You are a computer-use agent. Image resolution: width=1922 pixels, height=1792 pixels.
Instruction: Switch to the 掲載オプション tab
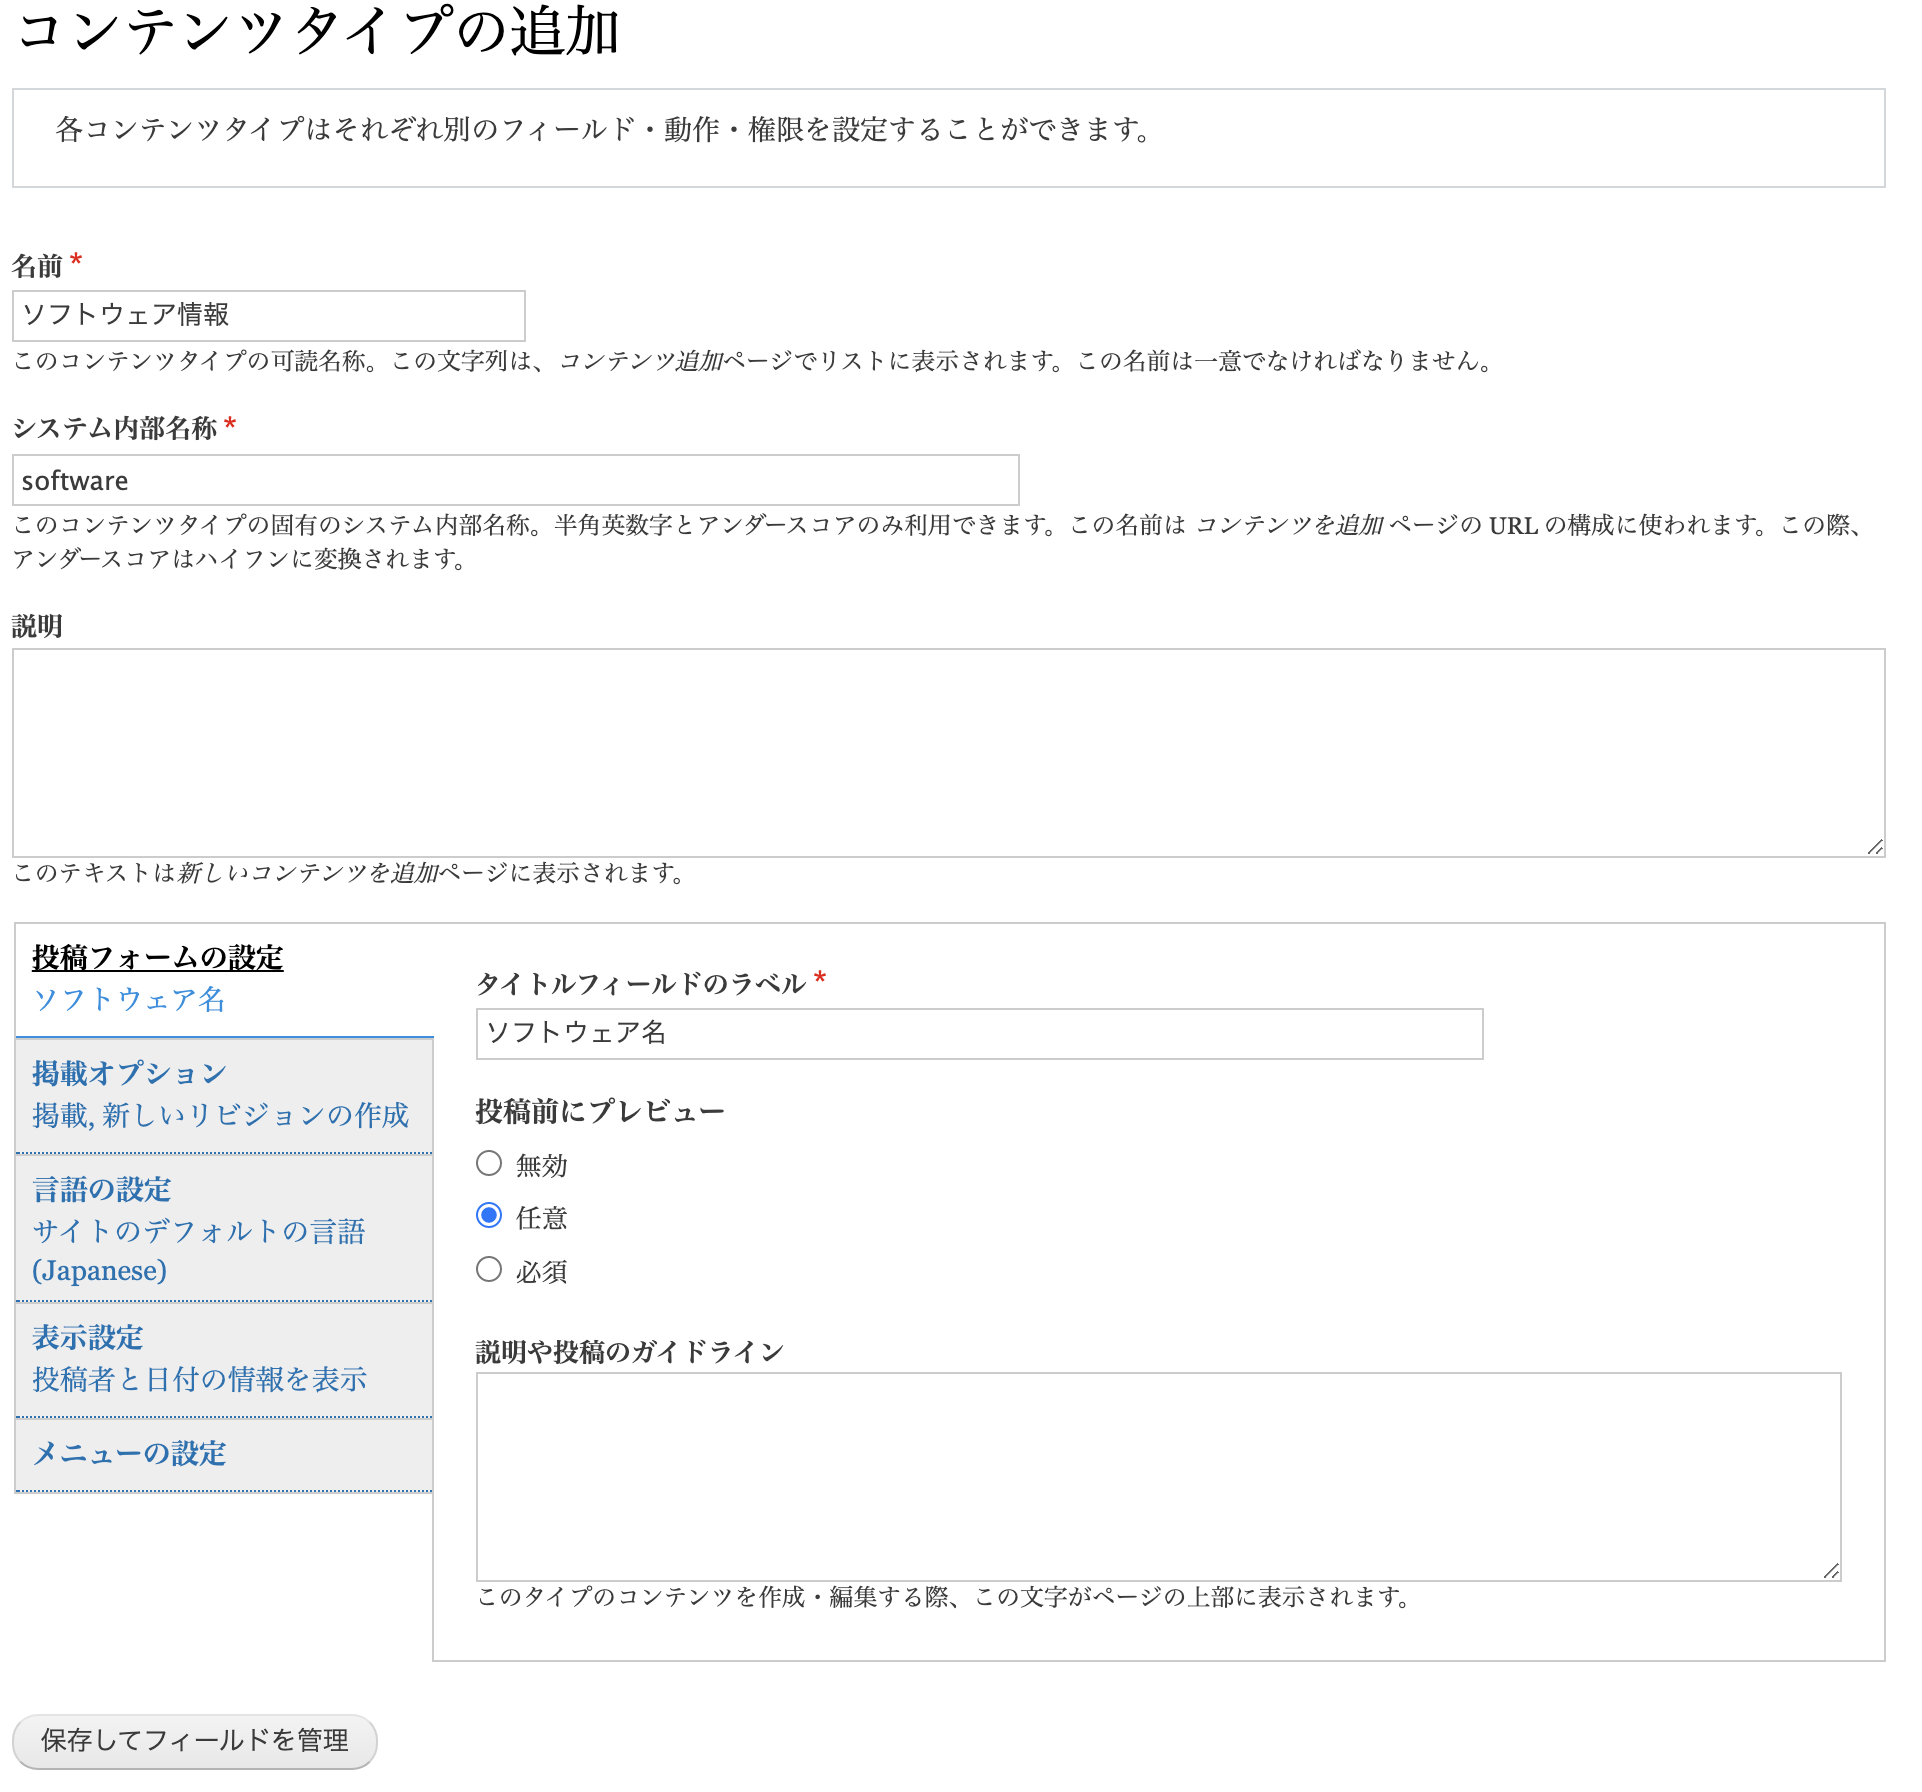(129, 1073)
